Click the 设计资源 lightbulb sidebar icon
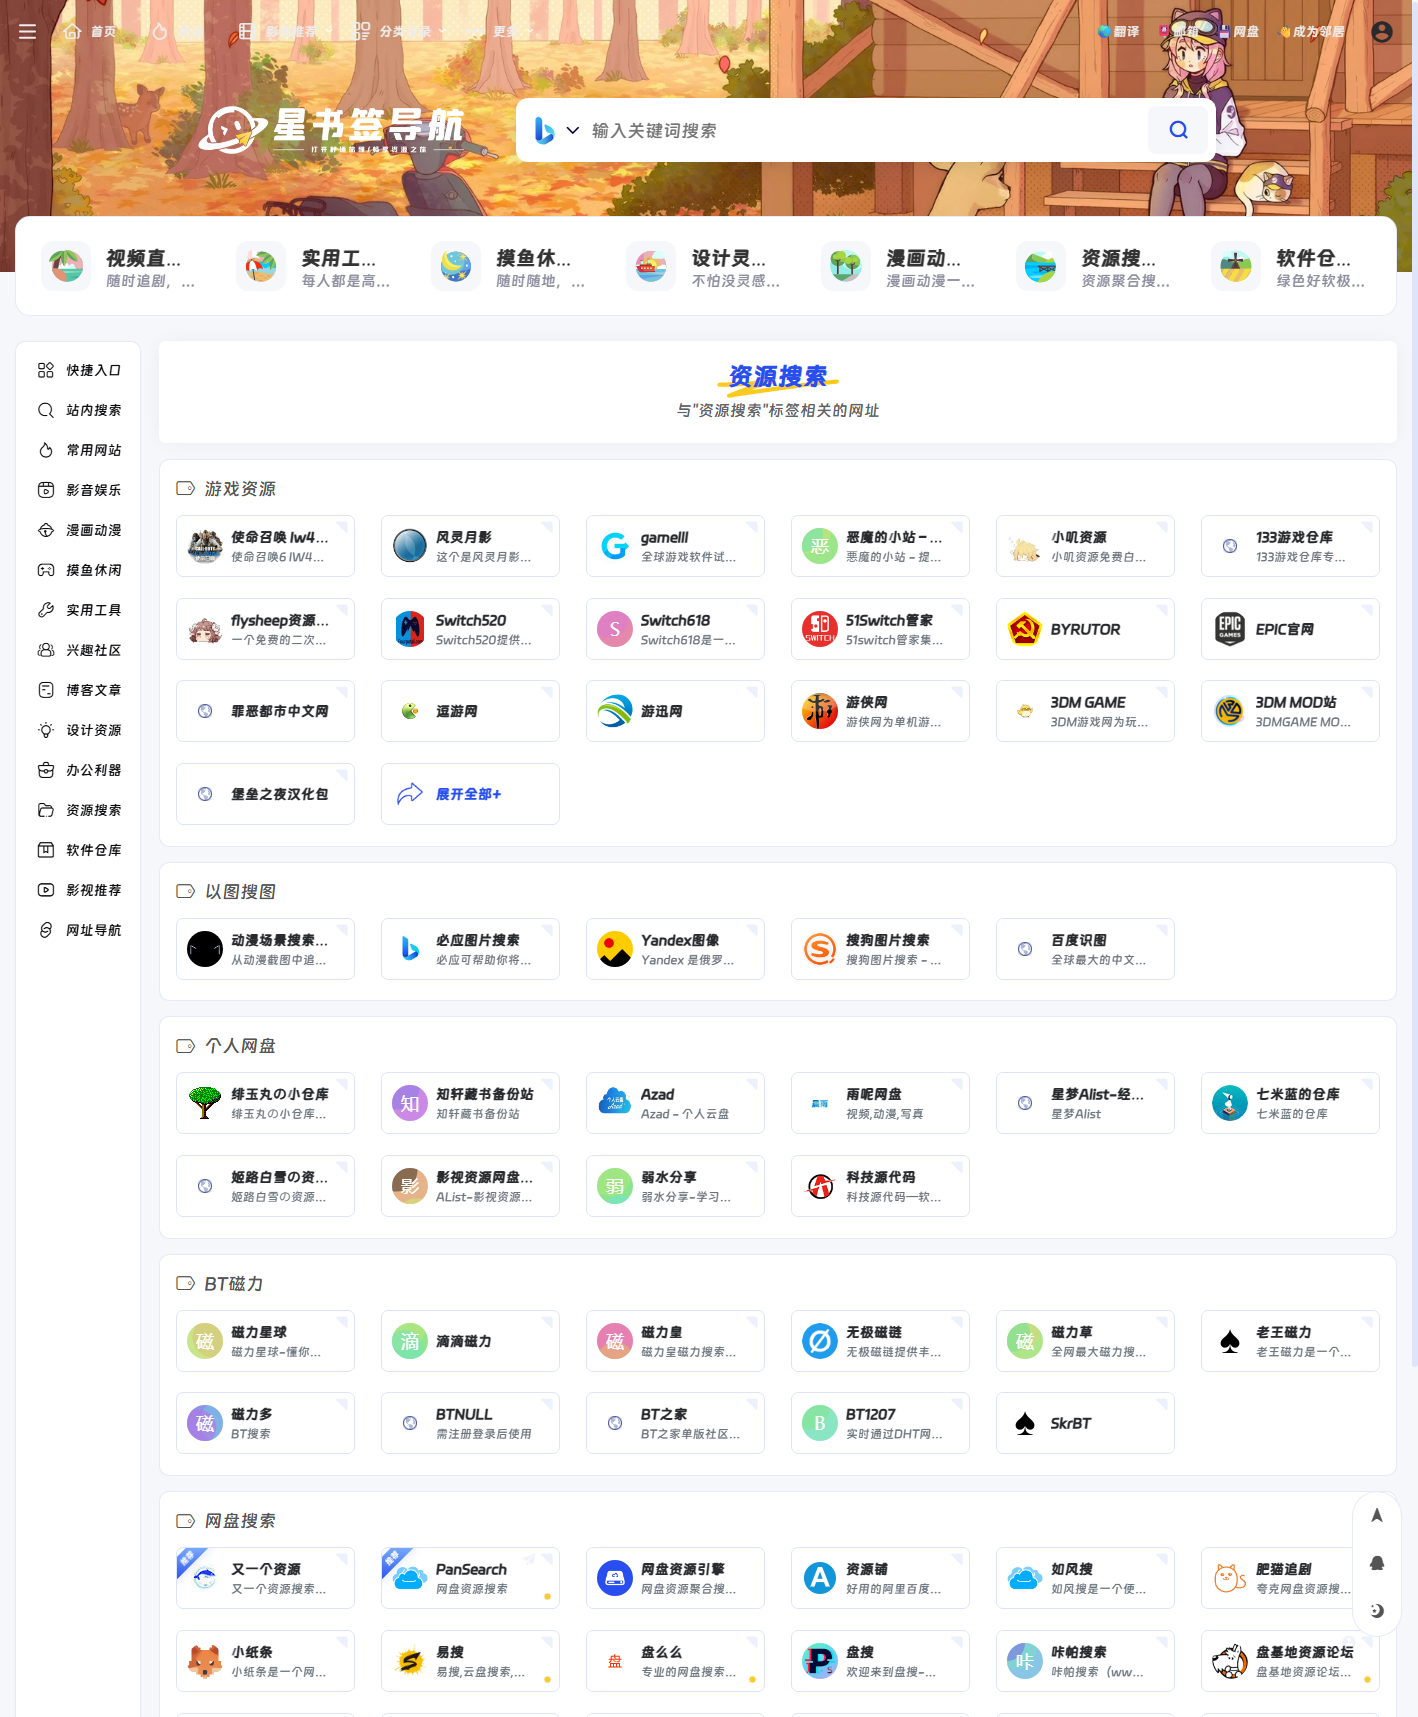 46,730
